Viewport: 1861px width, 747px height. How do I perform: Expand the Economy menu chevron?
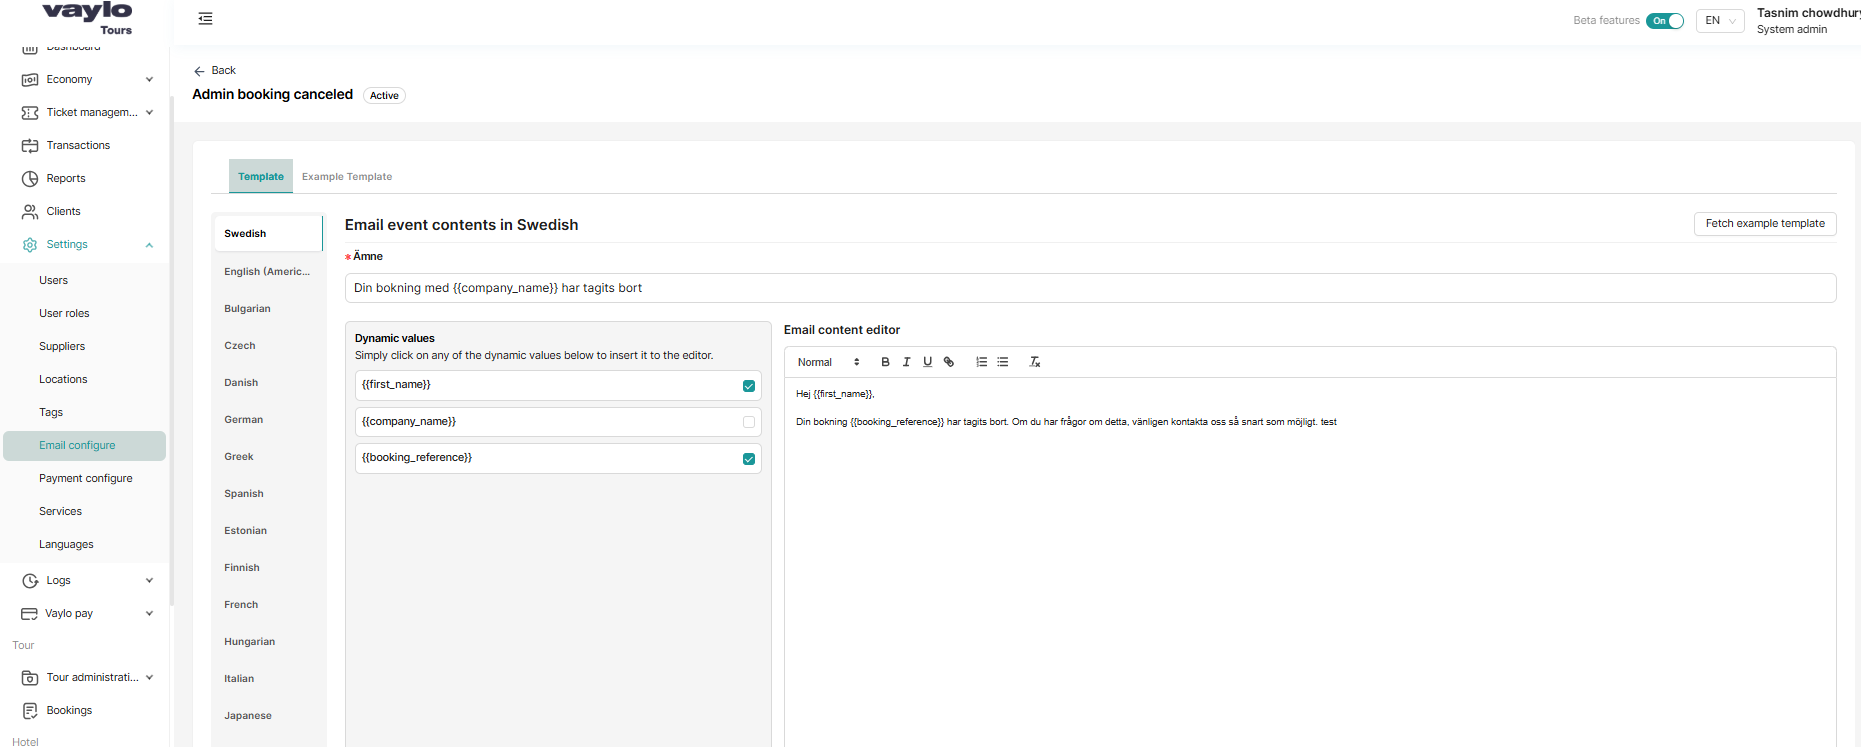point(149,80)
